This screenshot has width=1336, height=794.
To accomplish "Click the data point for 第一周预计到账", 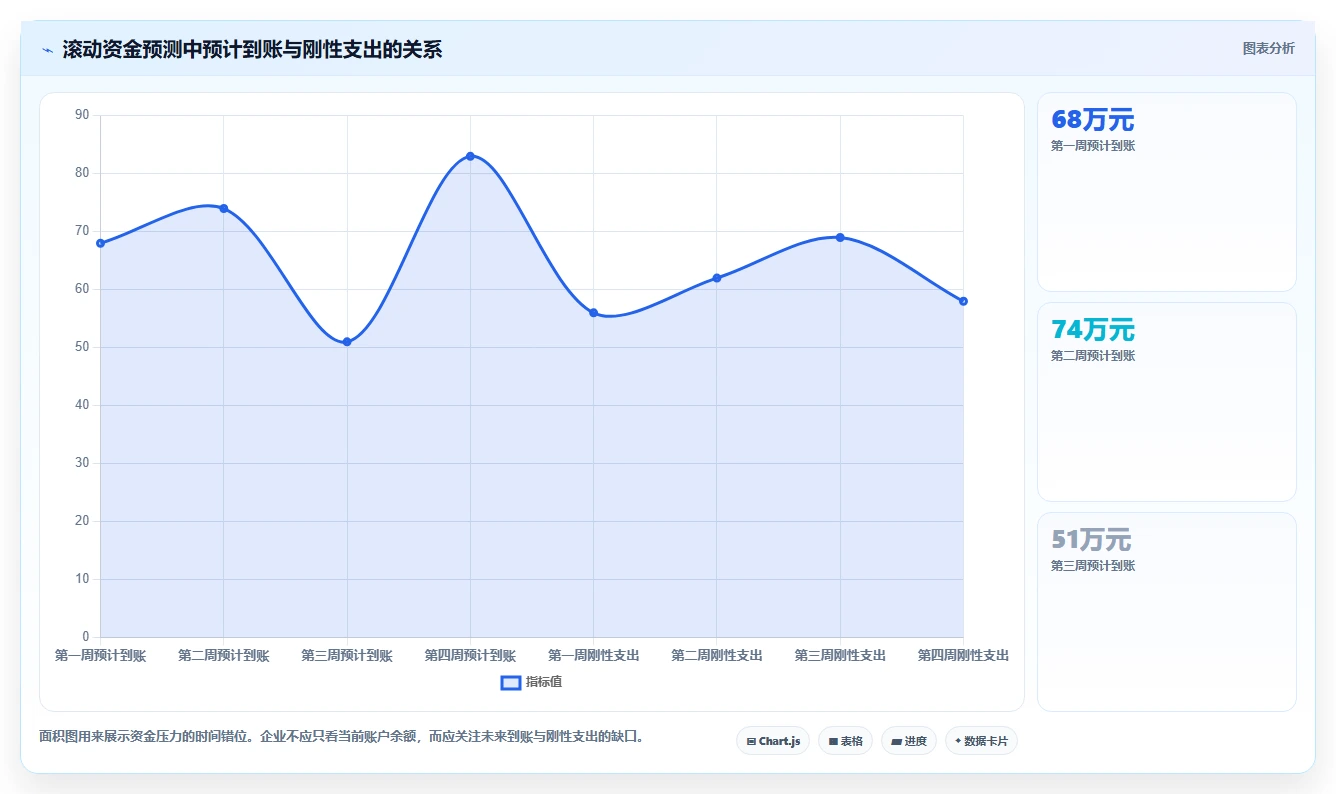I will click(x=100, y=243).
